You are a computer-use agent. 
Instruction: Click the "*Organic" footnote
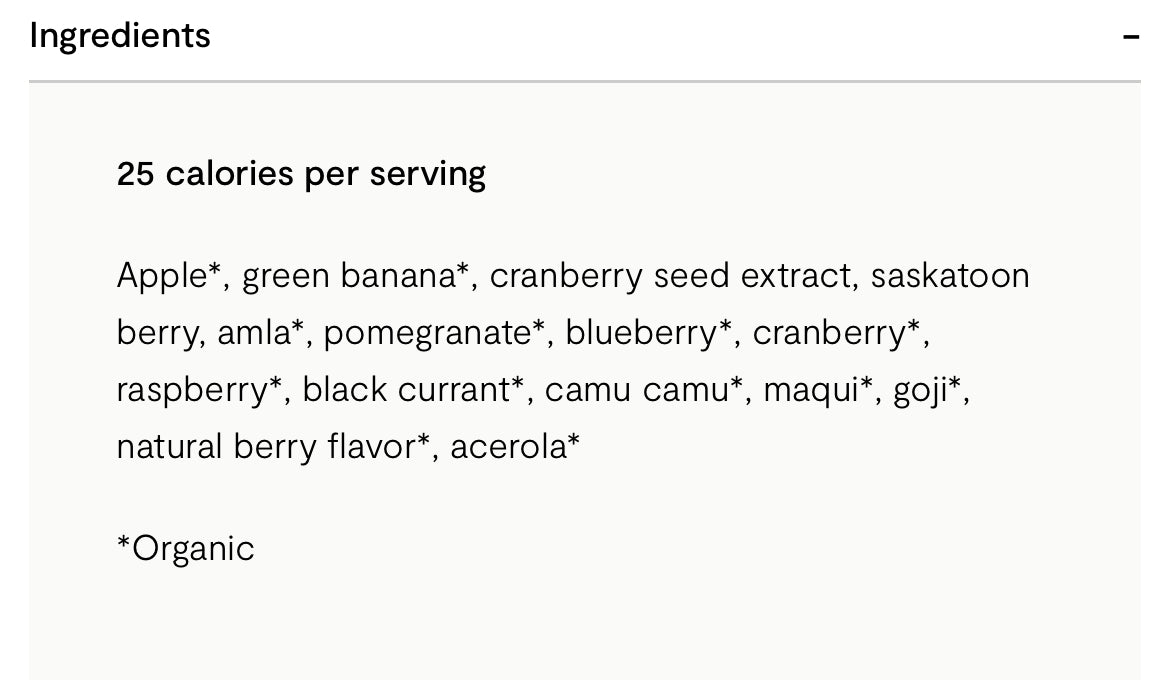point(186,548)
